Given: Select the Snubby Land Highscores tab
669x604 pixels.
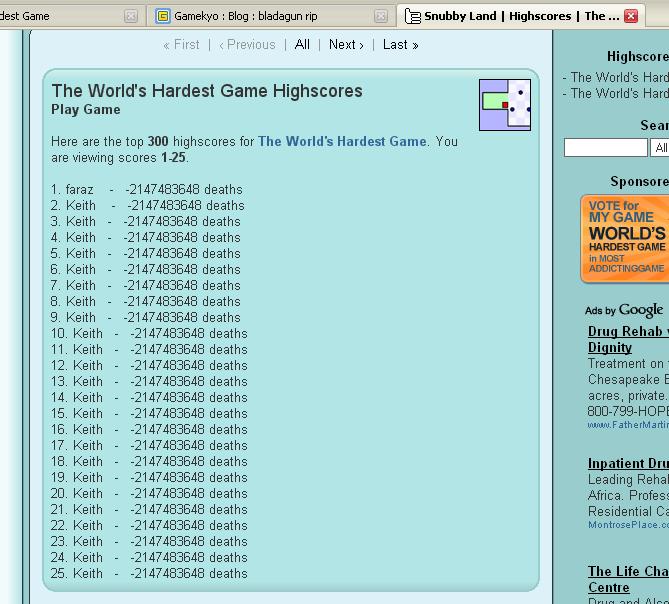Looking at the screenshot, I should [521, 16].
